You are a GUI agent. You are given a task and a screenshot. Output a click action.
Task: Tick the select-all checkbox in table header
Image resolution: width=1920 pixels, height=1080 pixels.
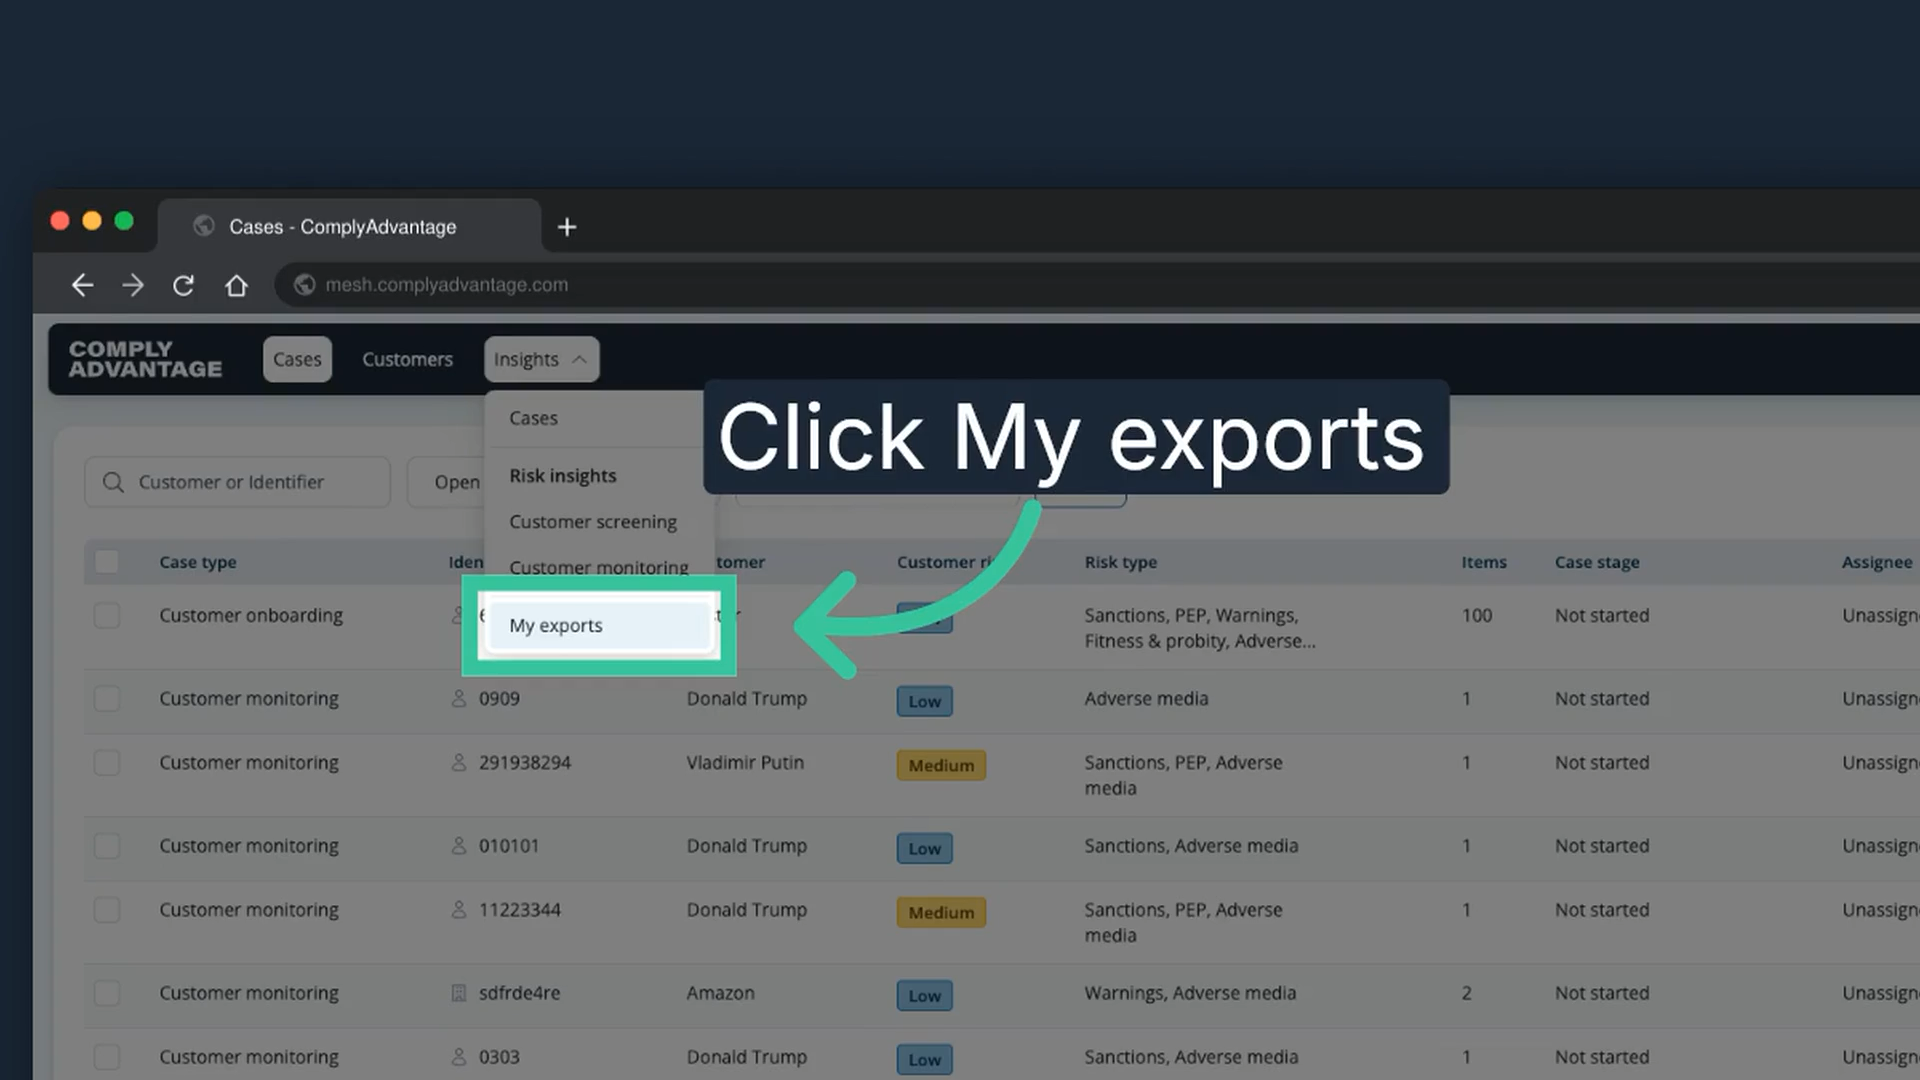107,562
